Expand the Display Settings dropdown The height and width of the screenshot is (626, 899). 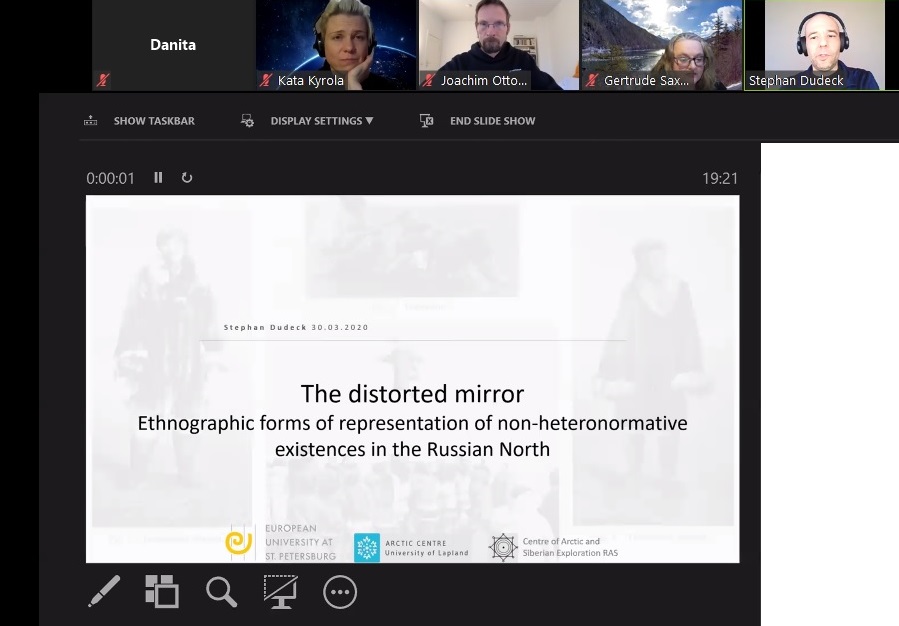coord(321,121)
